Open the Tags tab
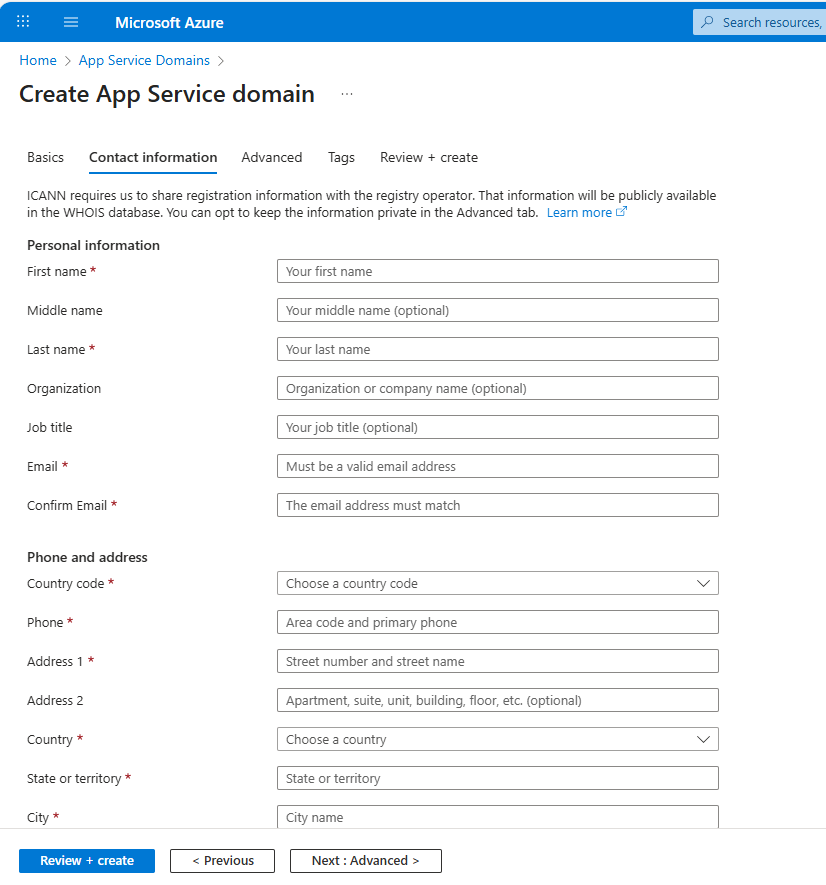This screenshot has height=885, width=826. point(341,157)
